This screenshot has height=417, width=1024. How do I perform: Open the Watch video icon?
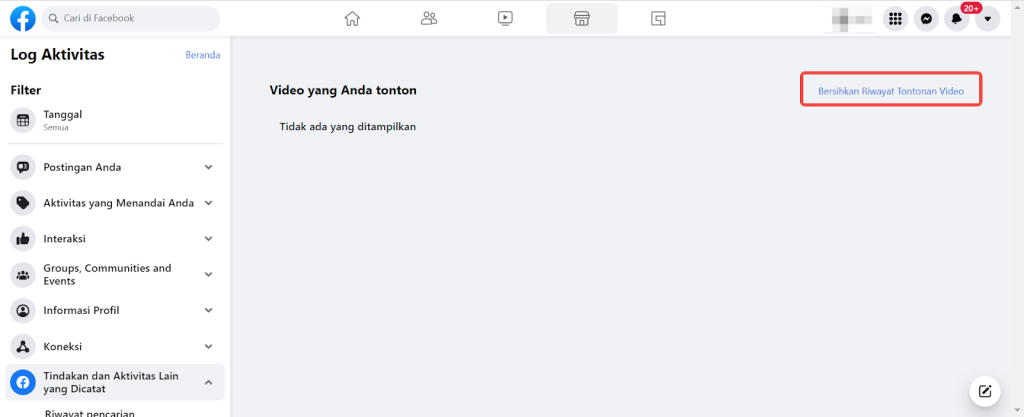(505, 18)
